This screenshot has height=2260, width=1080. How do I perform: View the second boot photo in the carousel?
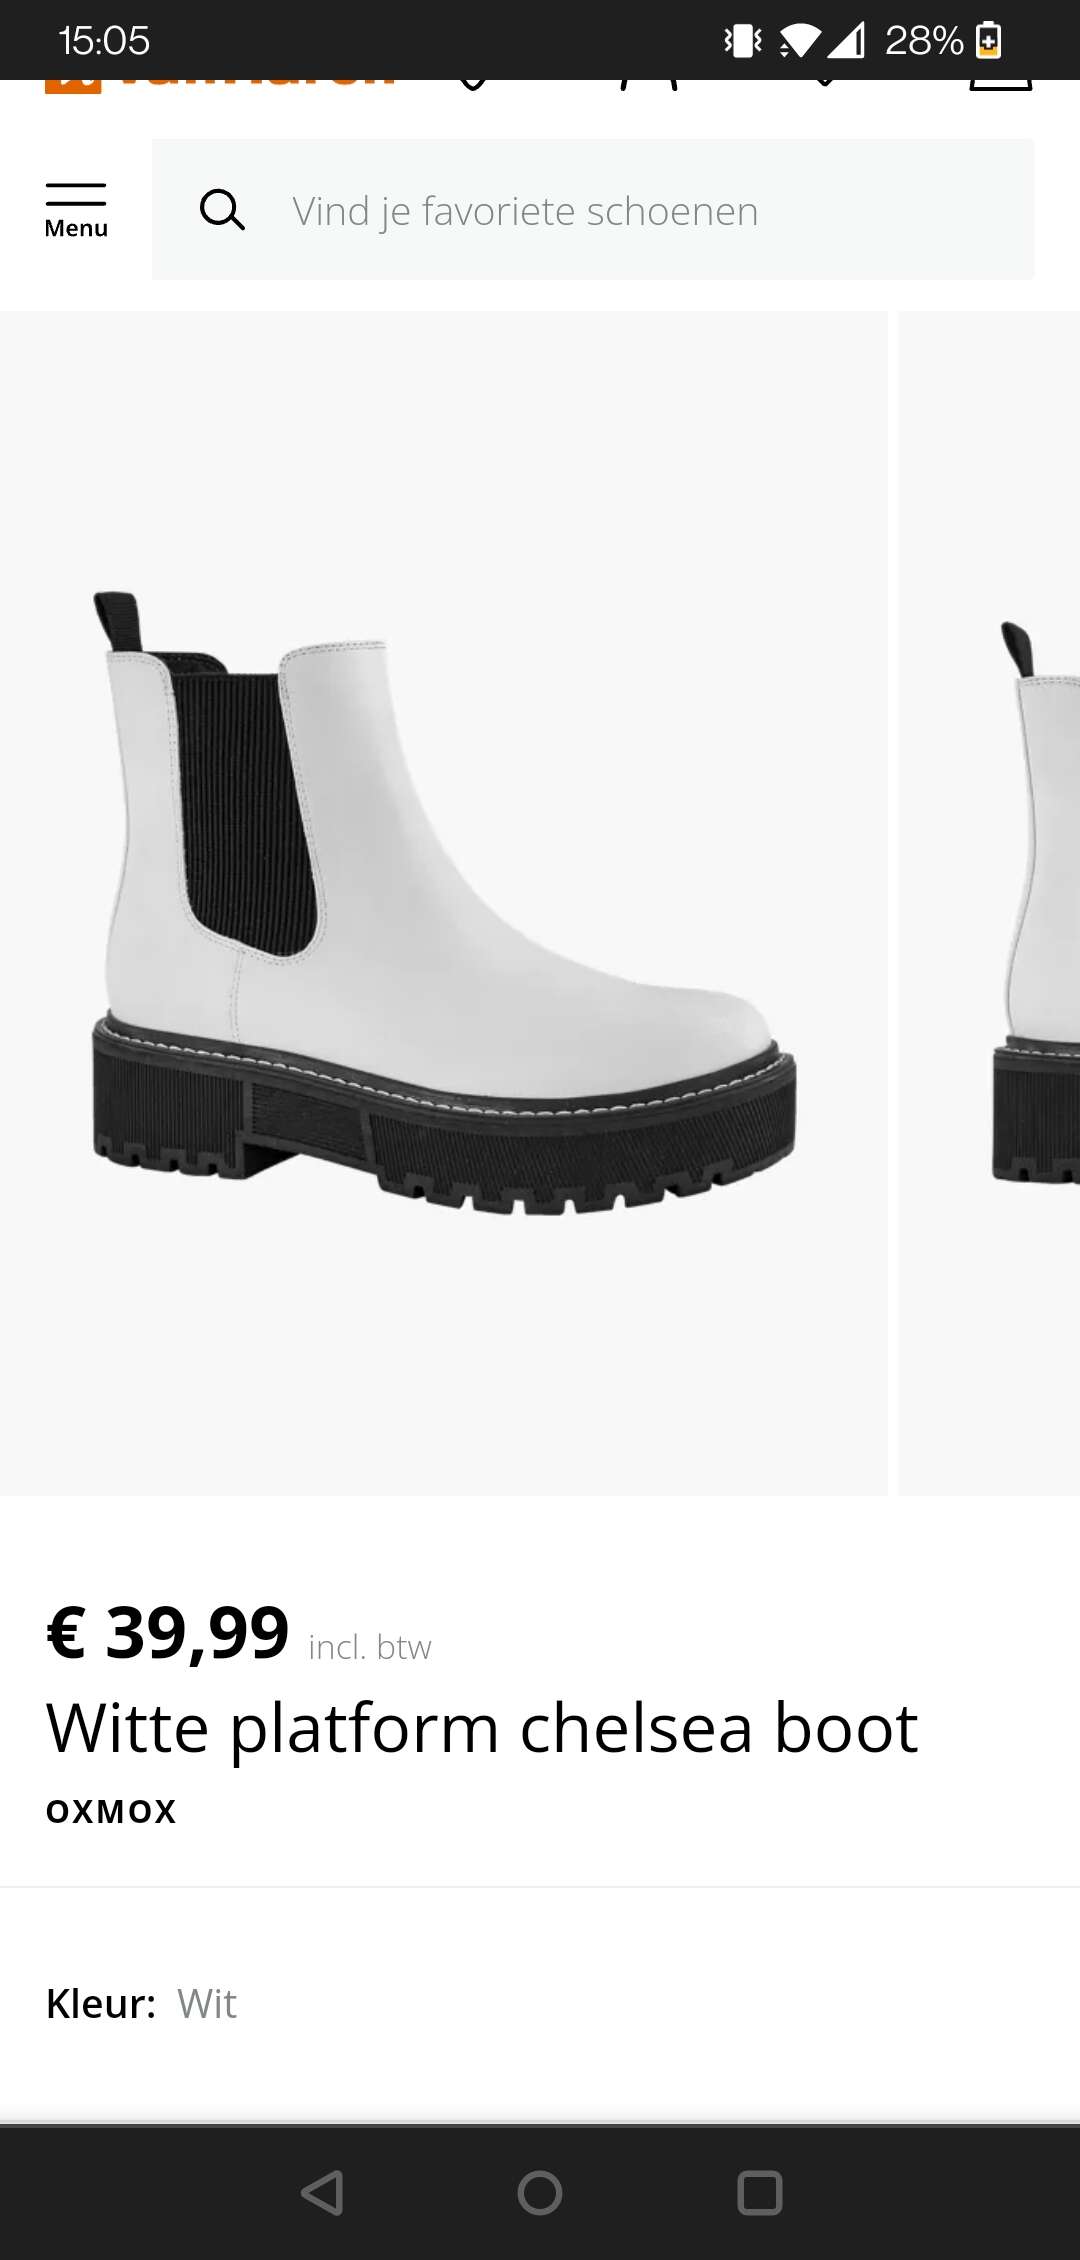[989, 903]
